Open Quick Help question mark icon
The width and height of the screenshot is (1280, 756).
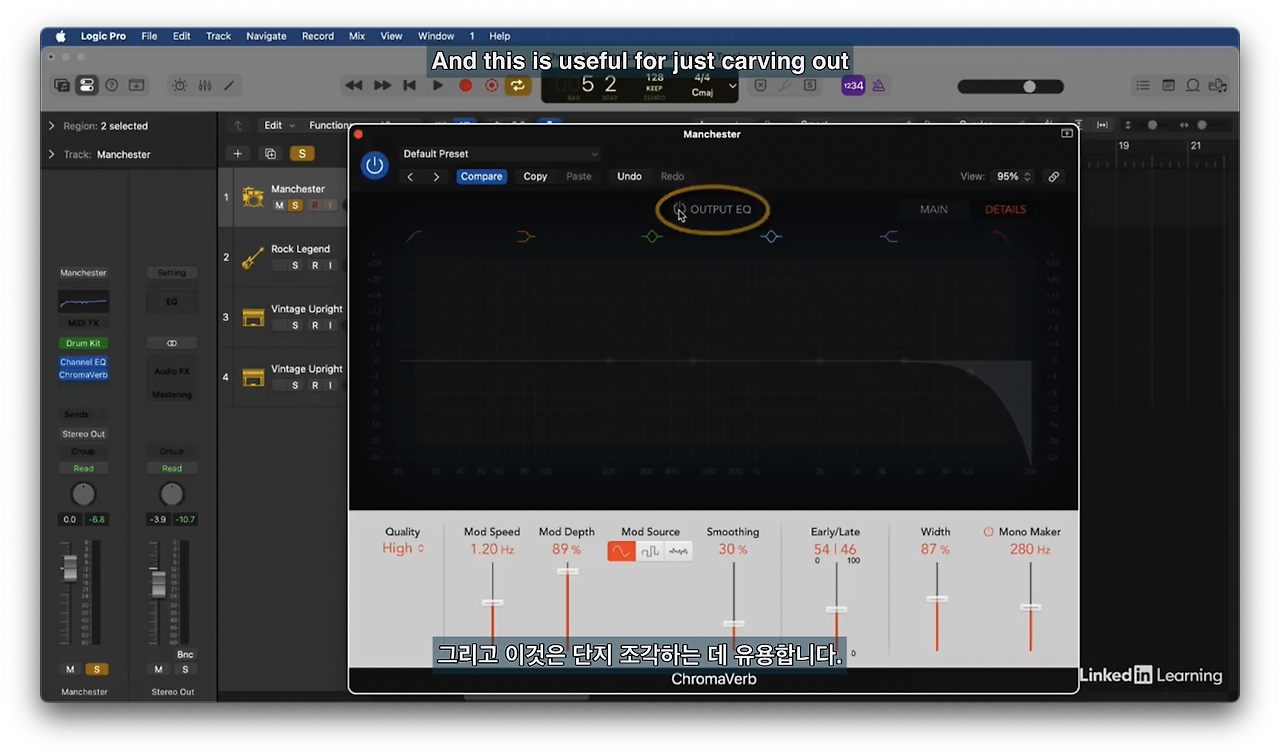click(x=112, y=86)
